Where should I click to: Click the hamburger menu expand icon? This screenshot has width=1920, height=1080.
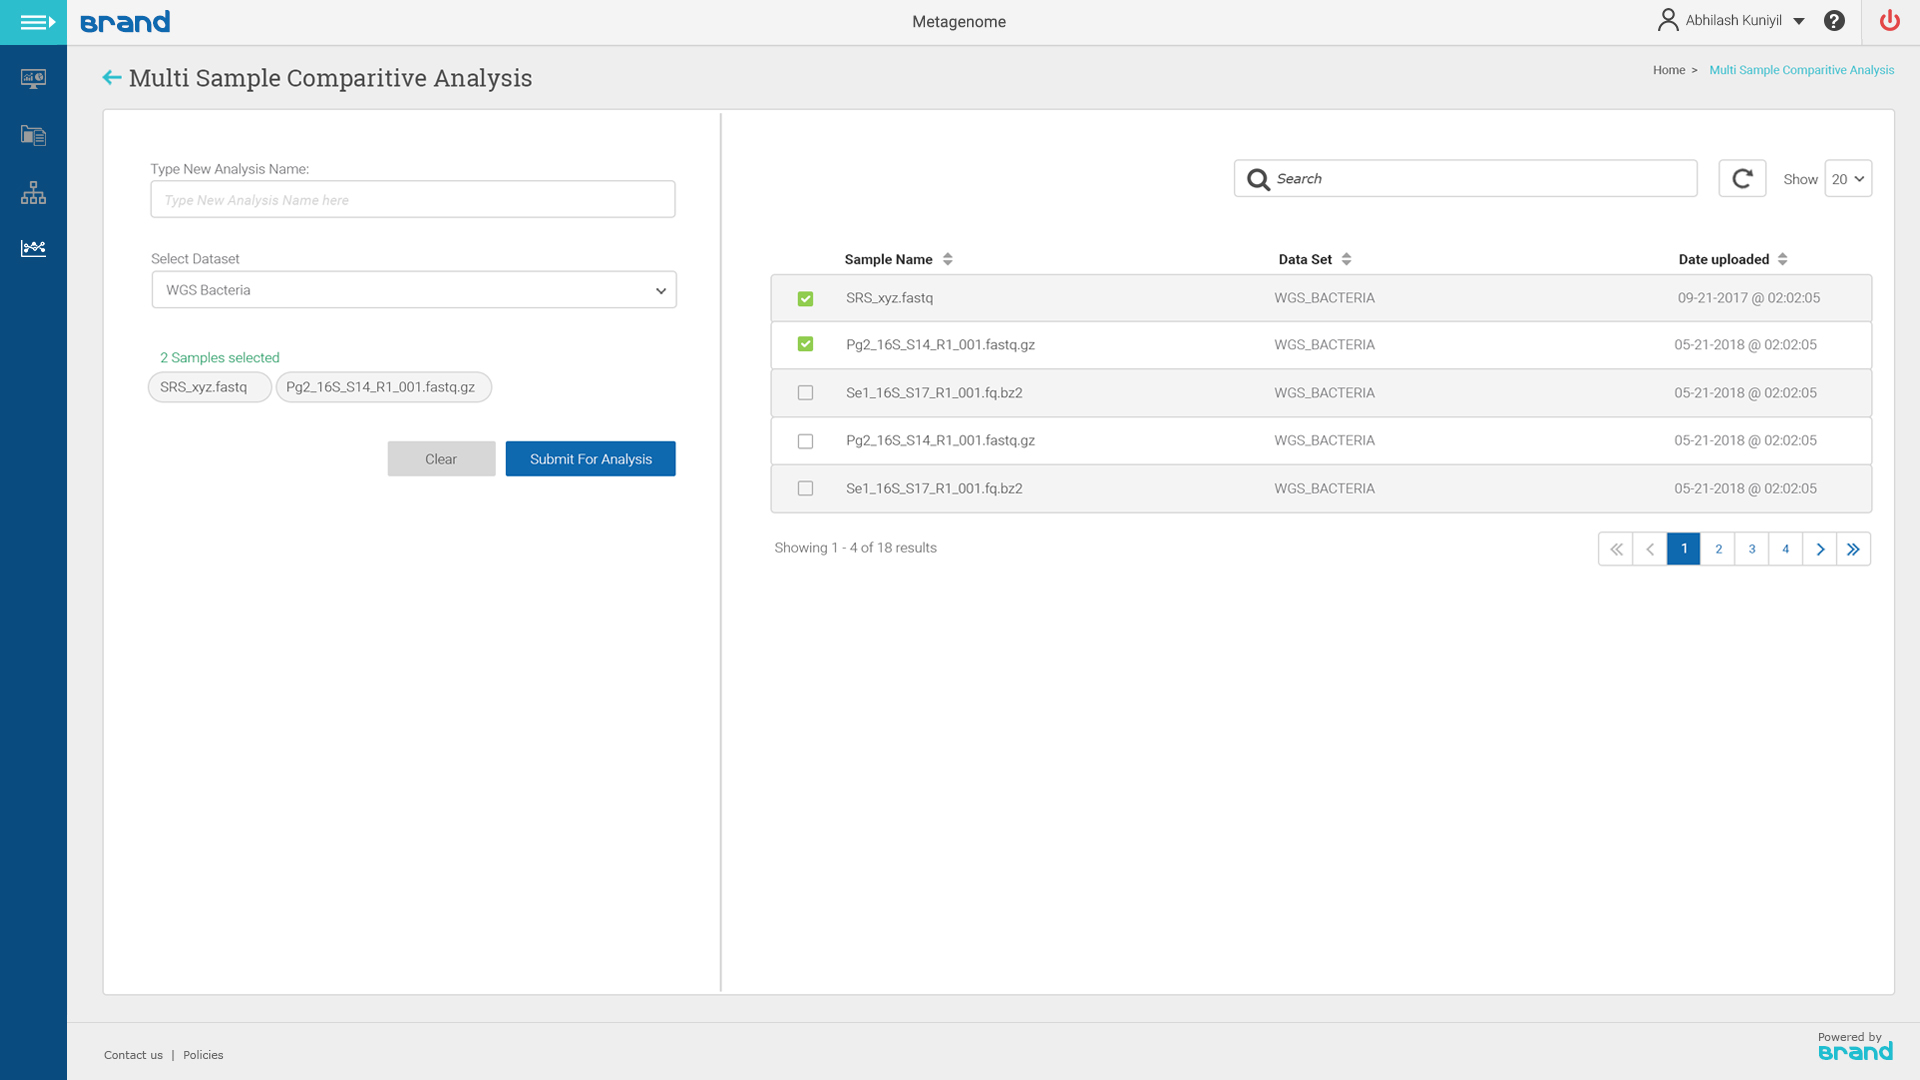35,22
